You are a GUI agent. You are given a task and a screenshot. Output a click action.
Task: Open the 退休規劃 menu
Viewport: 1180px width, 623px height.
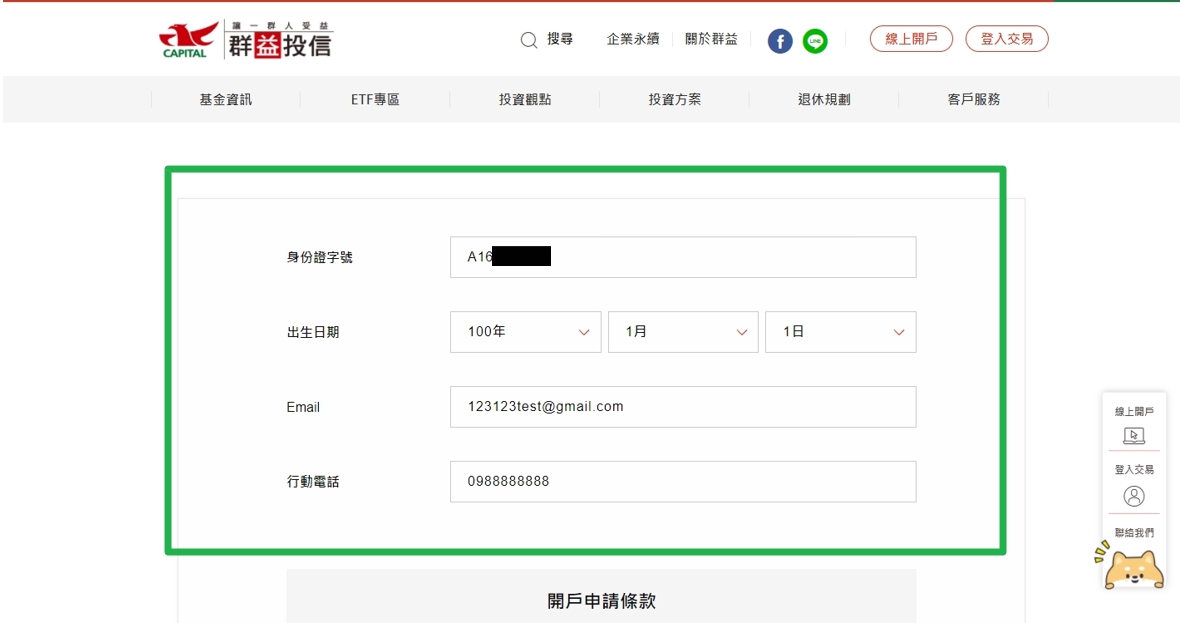824,99
